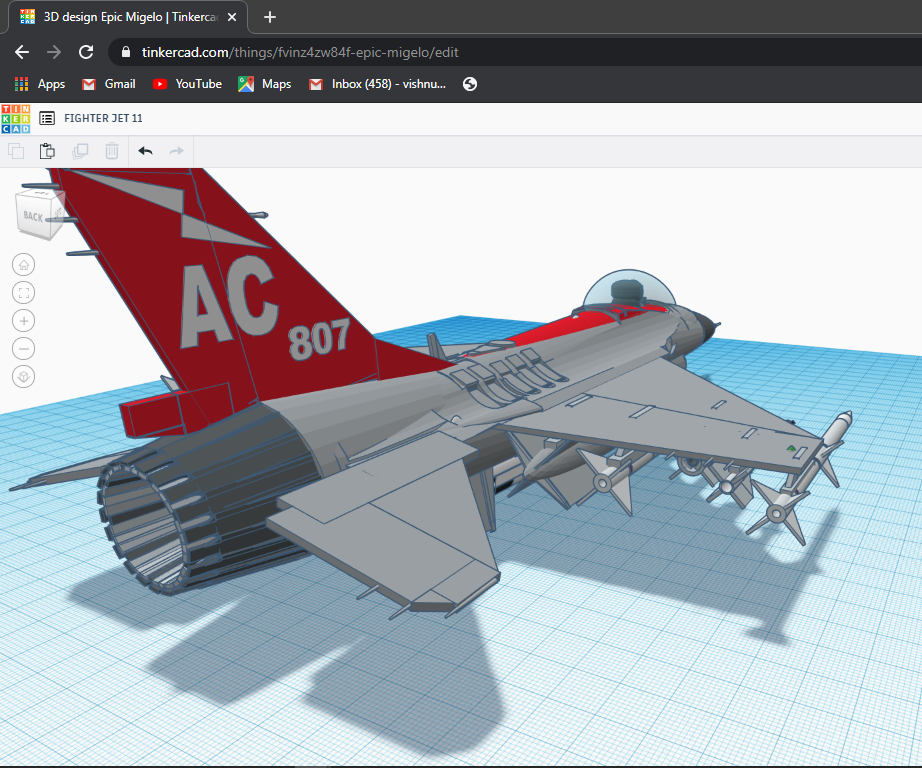The height and width of the screenshot is (768, 922).
Task: Click the Zoom in plus icon
Action: [x=23, y=320]
